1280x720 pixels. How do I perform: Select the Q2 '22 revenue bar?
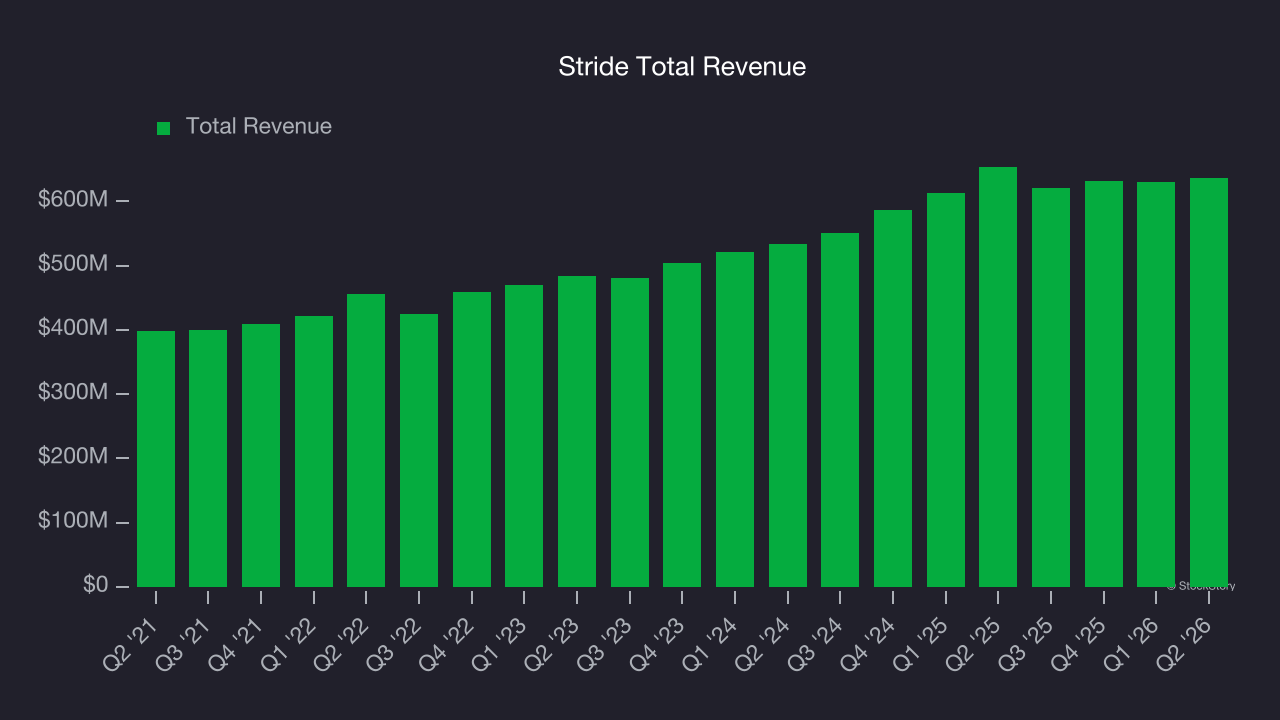click(x=366, y=440)
